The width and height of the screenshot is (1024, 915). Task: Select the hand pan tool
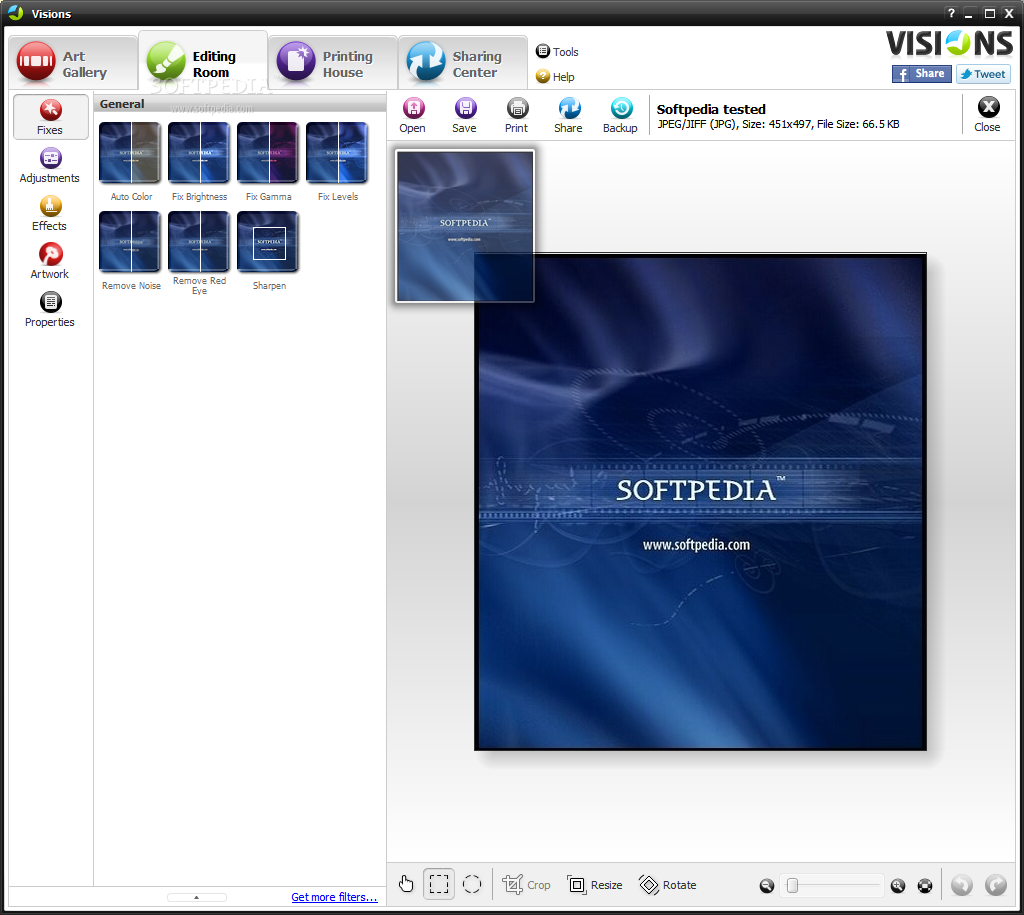(x=406, y=884)
